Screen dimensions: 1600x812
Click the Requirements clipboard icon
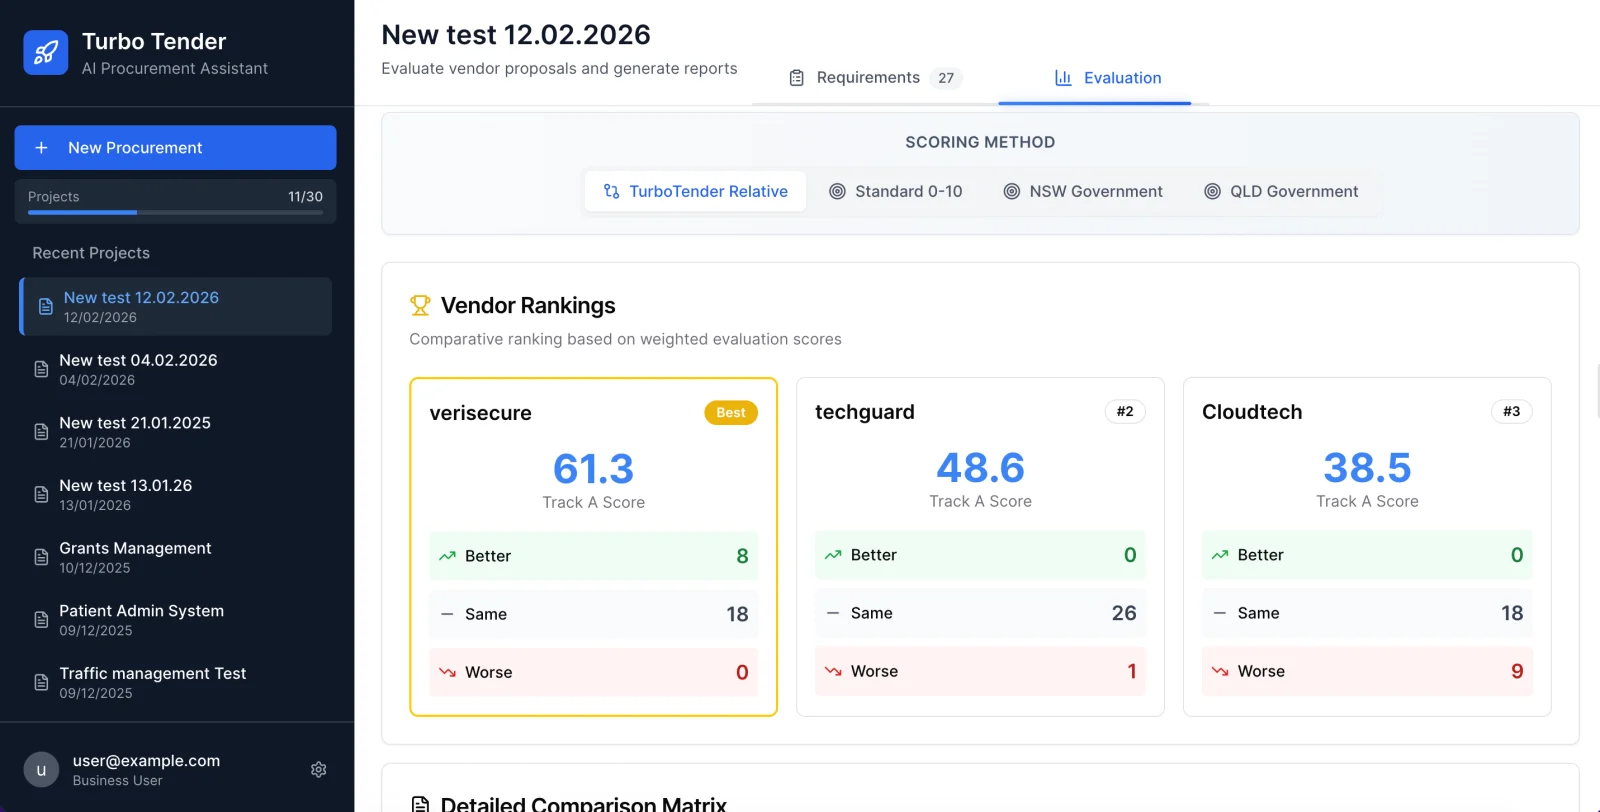click(797, 78)
